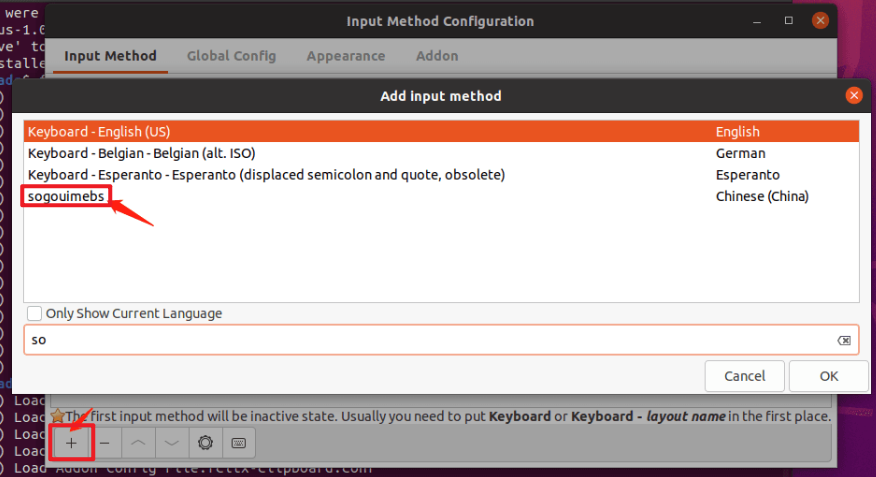Select Keyboard - English (US) entry
The width and height of the screenshot is (876, 477).
(x=100, y=132)
